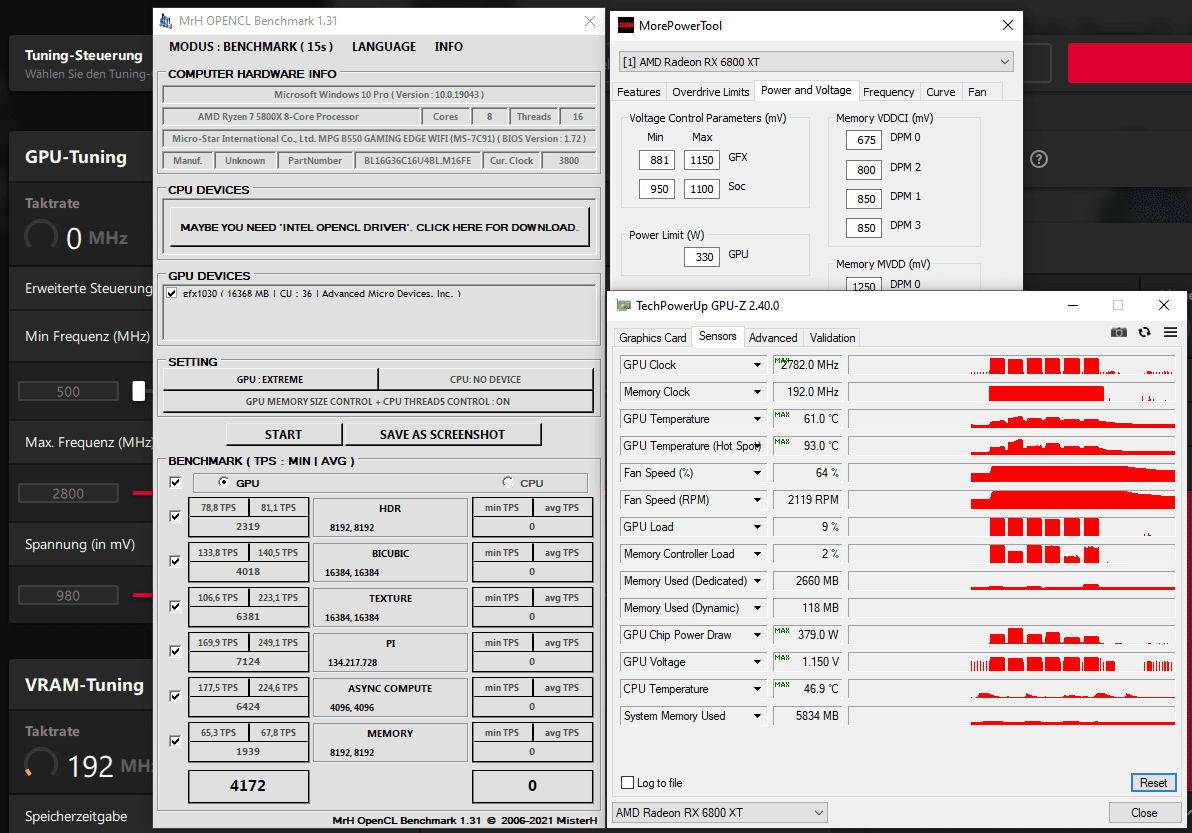Close the MrH OpenCL Benchmark window

[x=589, y=21]
